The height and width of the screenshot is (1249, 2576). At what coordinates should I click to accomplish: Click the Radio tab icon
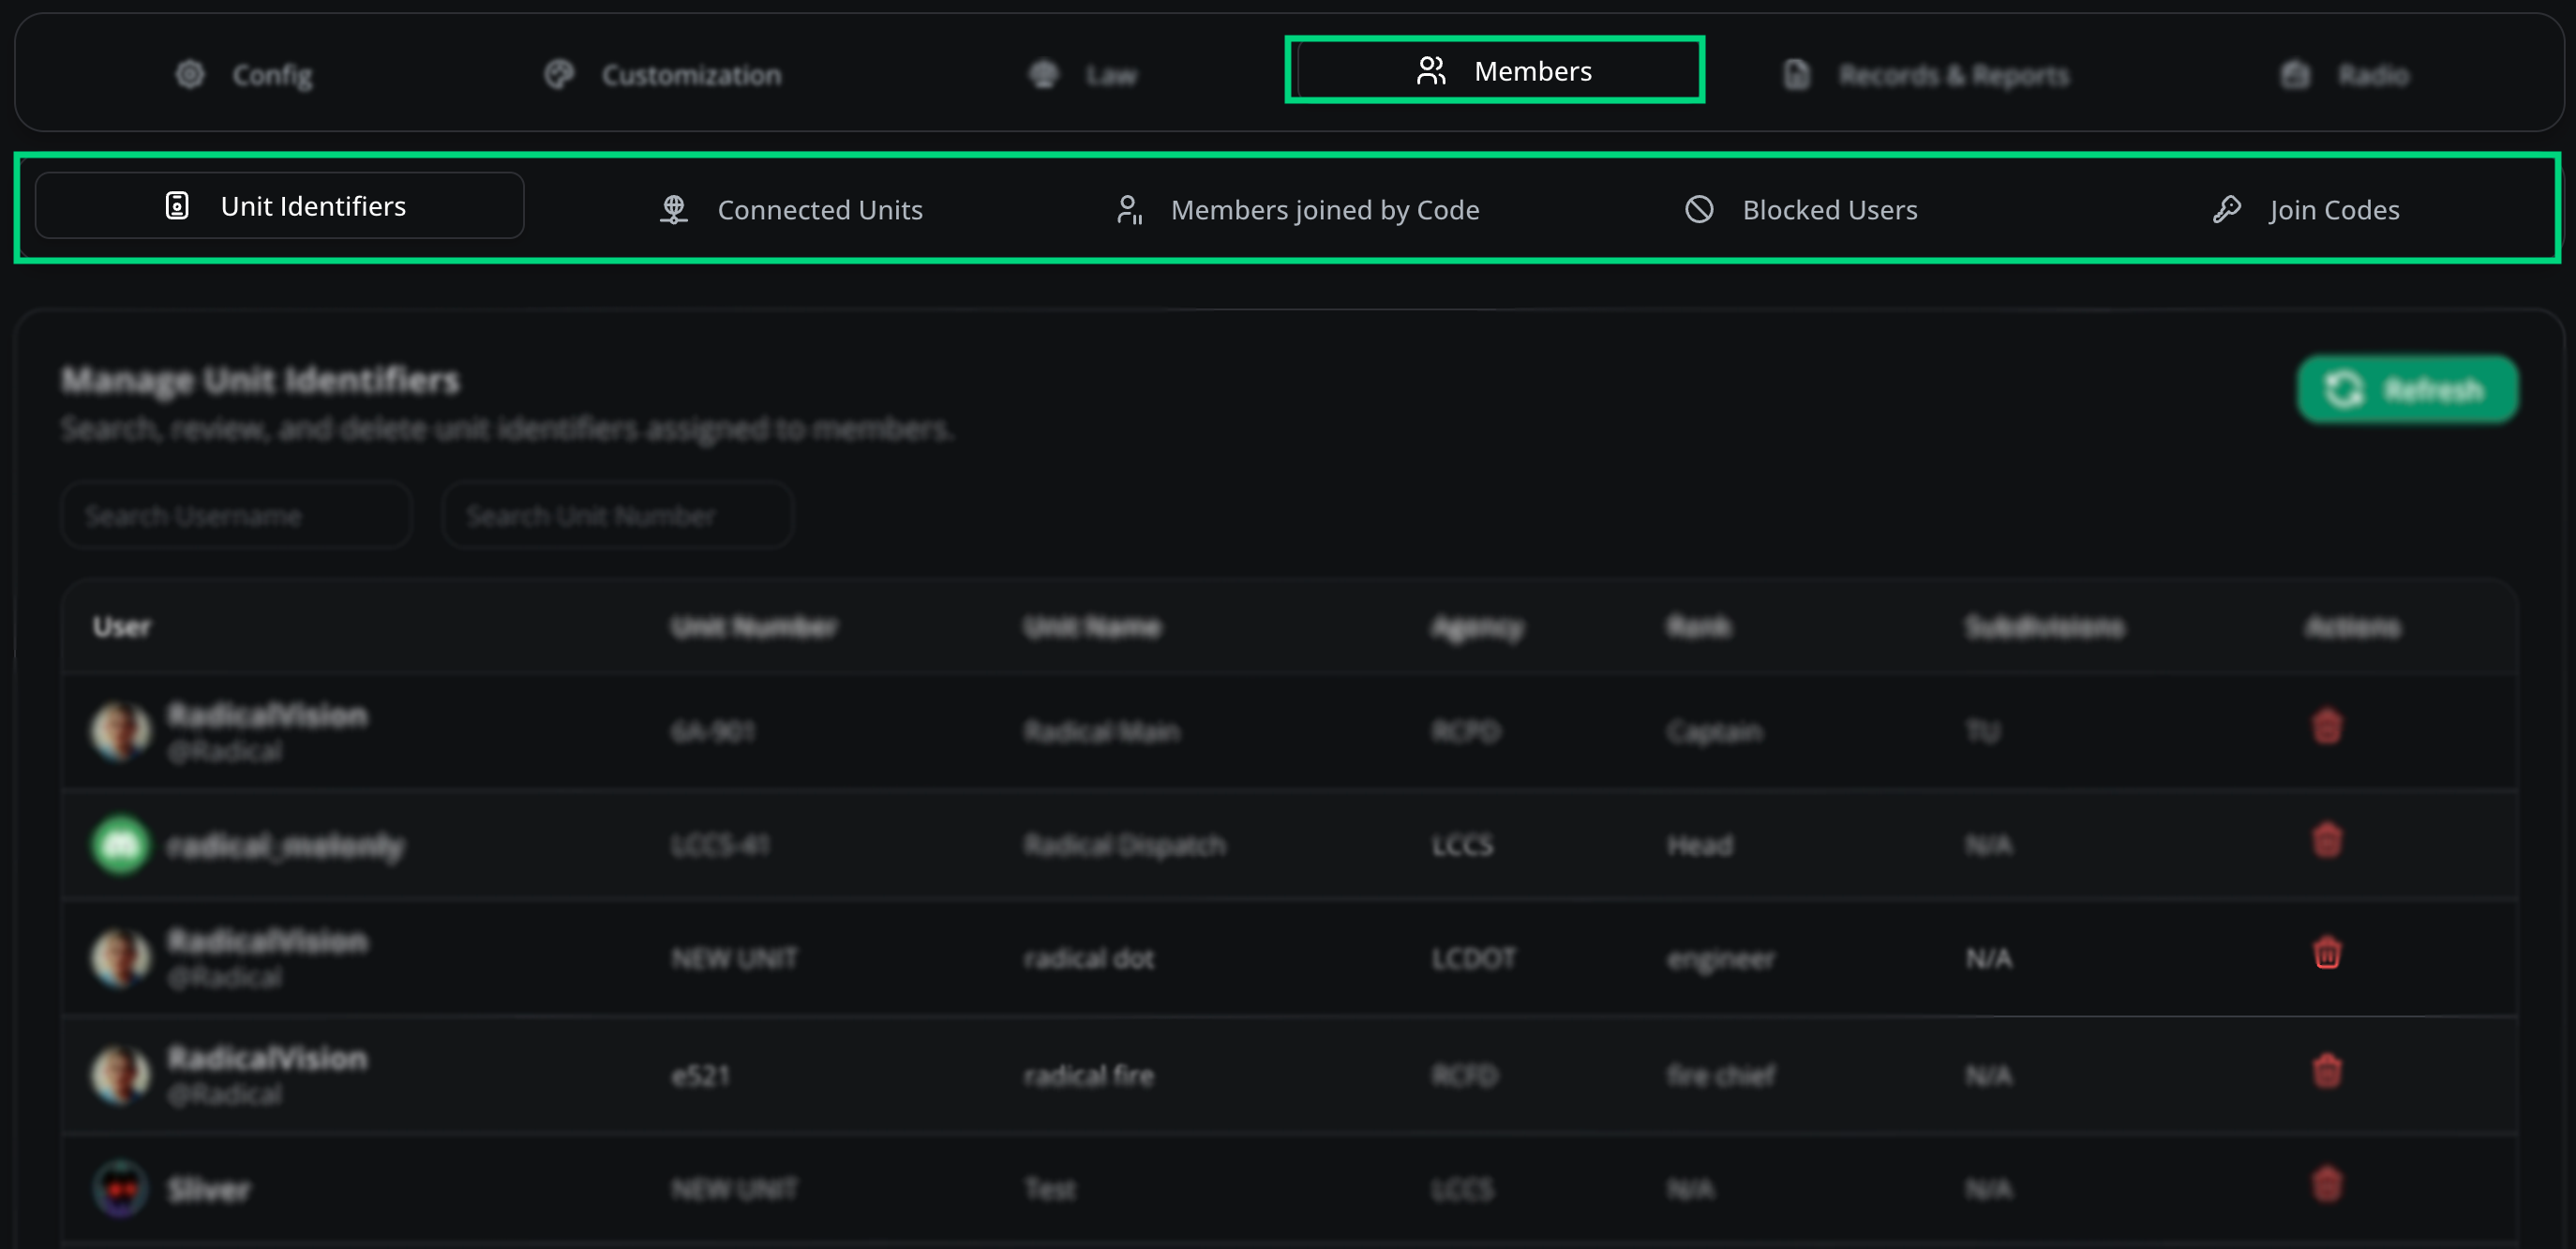[x=2296, y=74]
